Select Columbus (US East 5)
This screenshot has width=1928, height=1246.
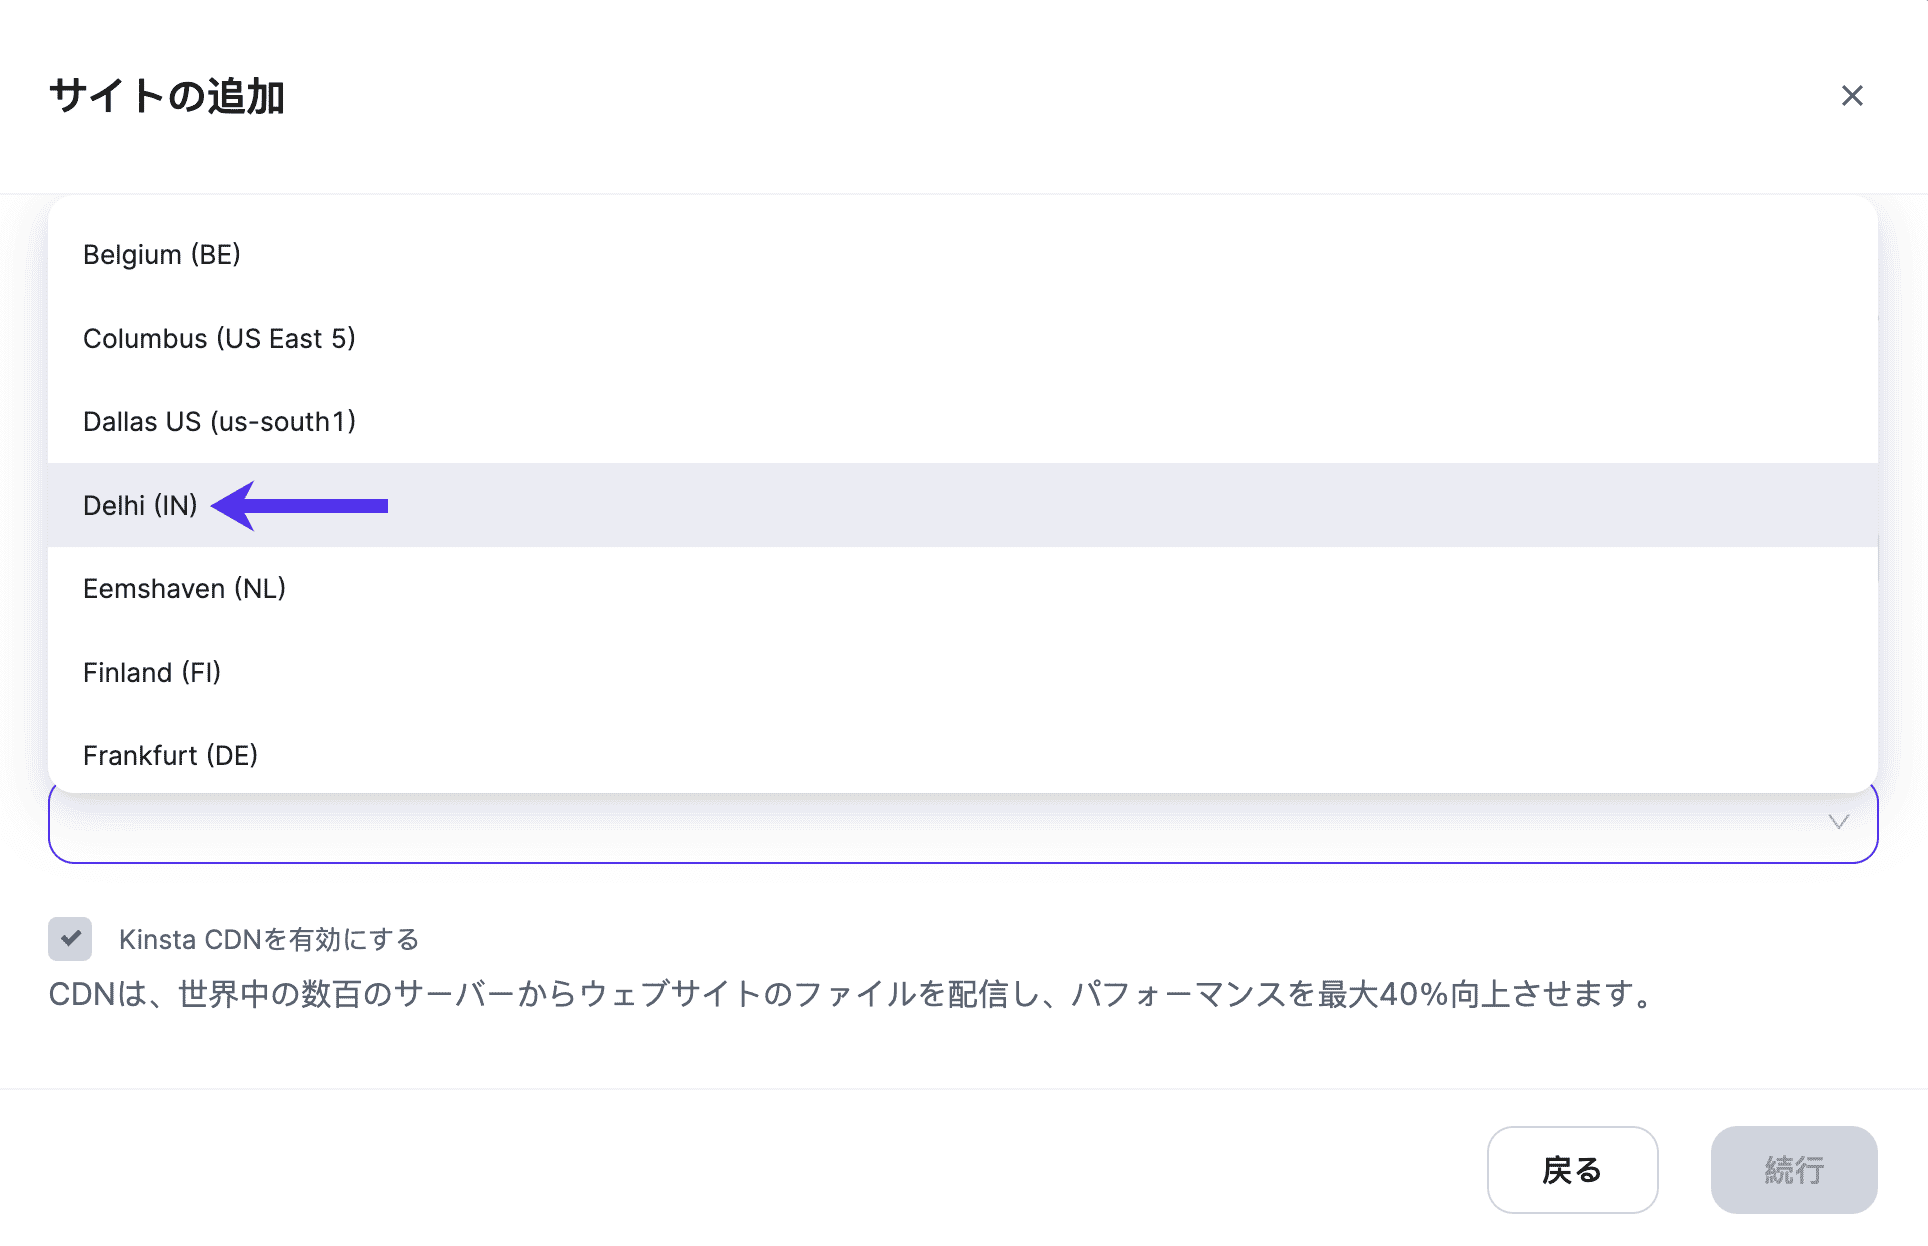point(220,338)
